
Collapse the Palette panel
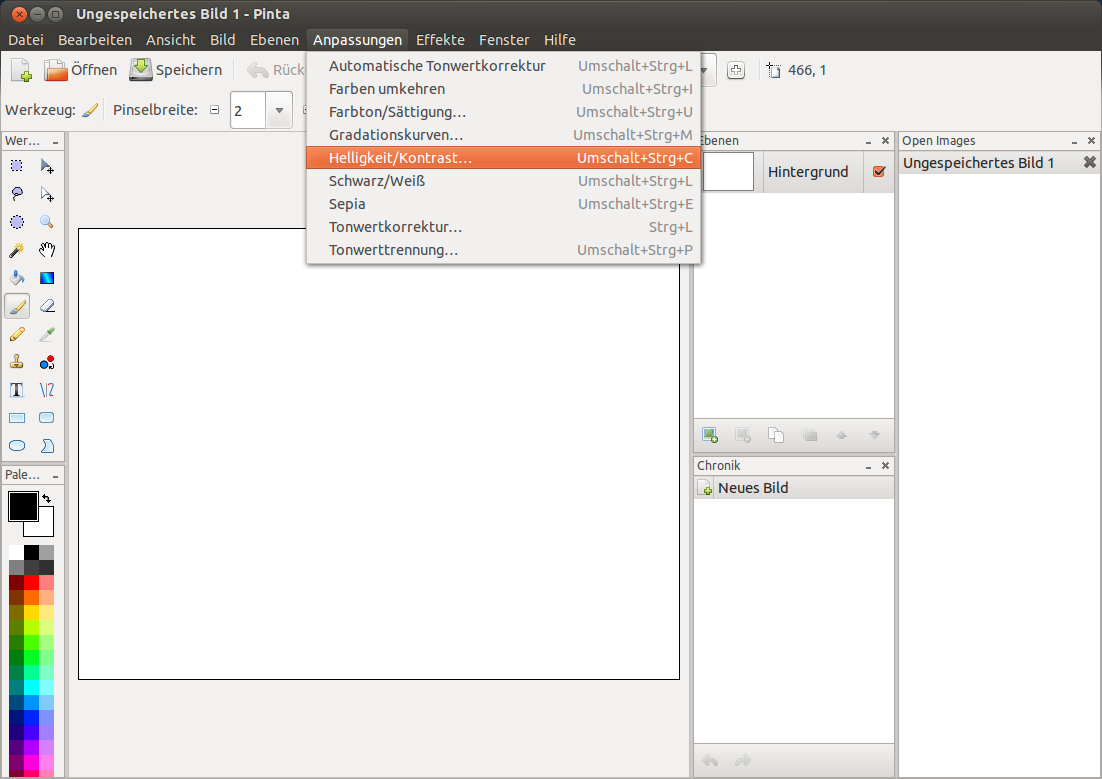(x=56, y=475)
